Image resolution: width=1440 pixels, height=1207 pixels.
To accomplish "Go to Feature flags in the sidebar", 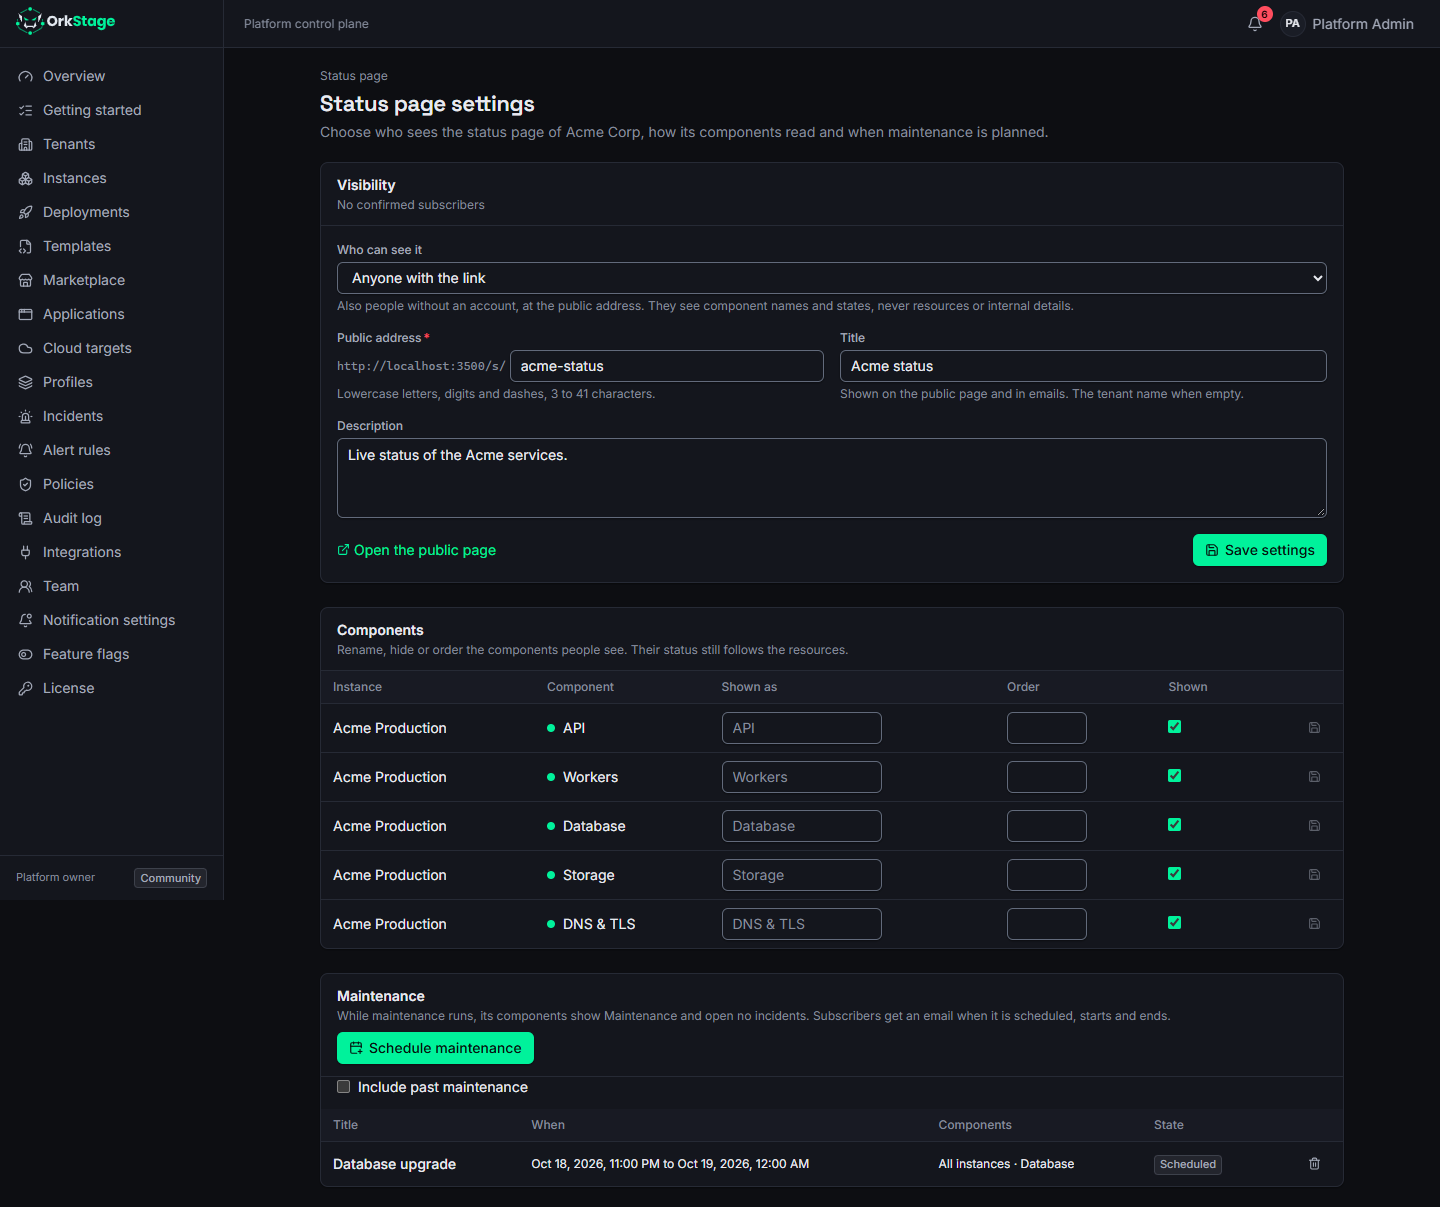I will point(111,654).
